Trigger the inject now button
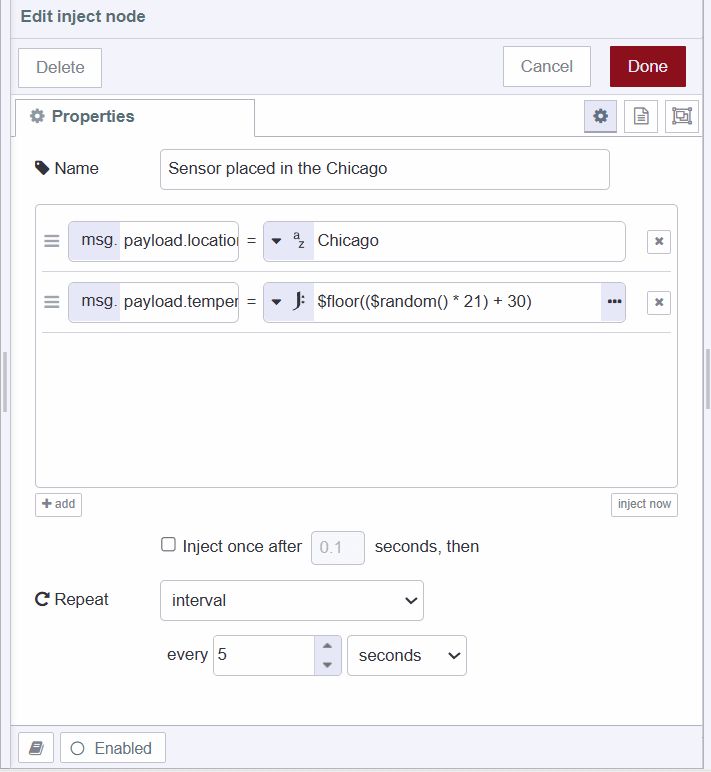 pos(644,504)
